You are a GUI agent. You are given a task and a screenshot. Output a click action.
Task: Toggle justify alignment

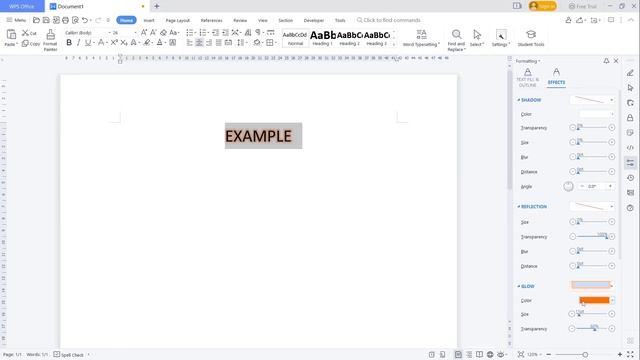coord(219,42)
